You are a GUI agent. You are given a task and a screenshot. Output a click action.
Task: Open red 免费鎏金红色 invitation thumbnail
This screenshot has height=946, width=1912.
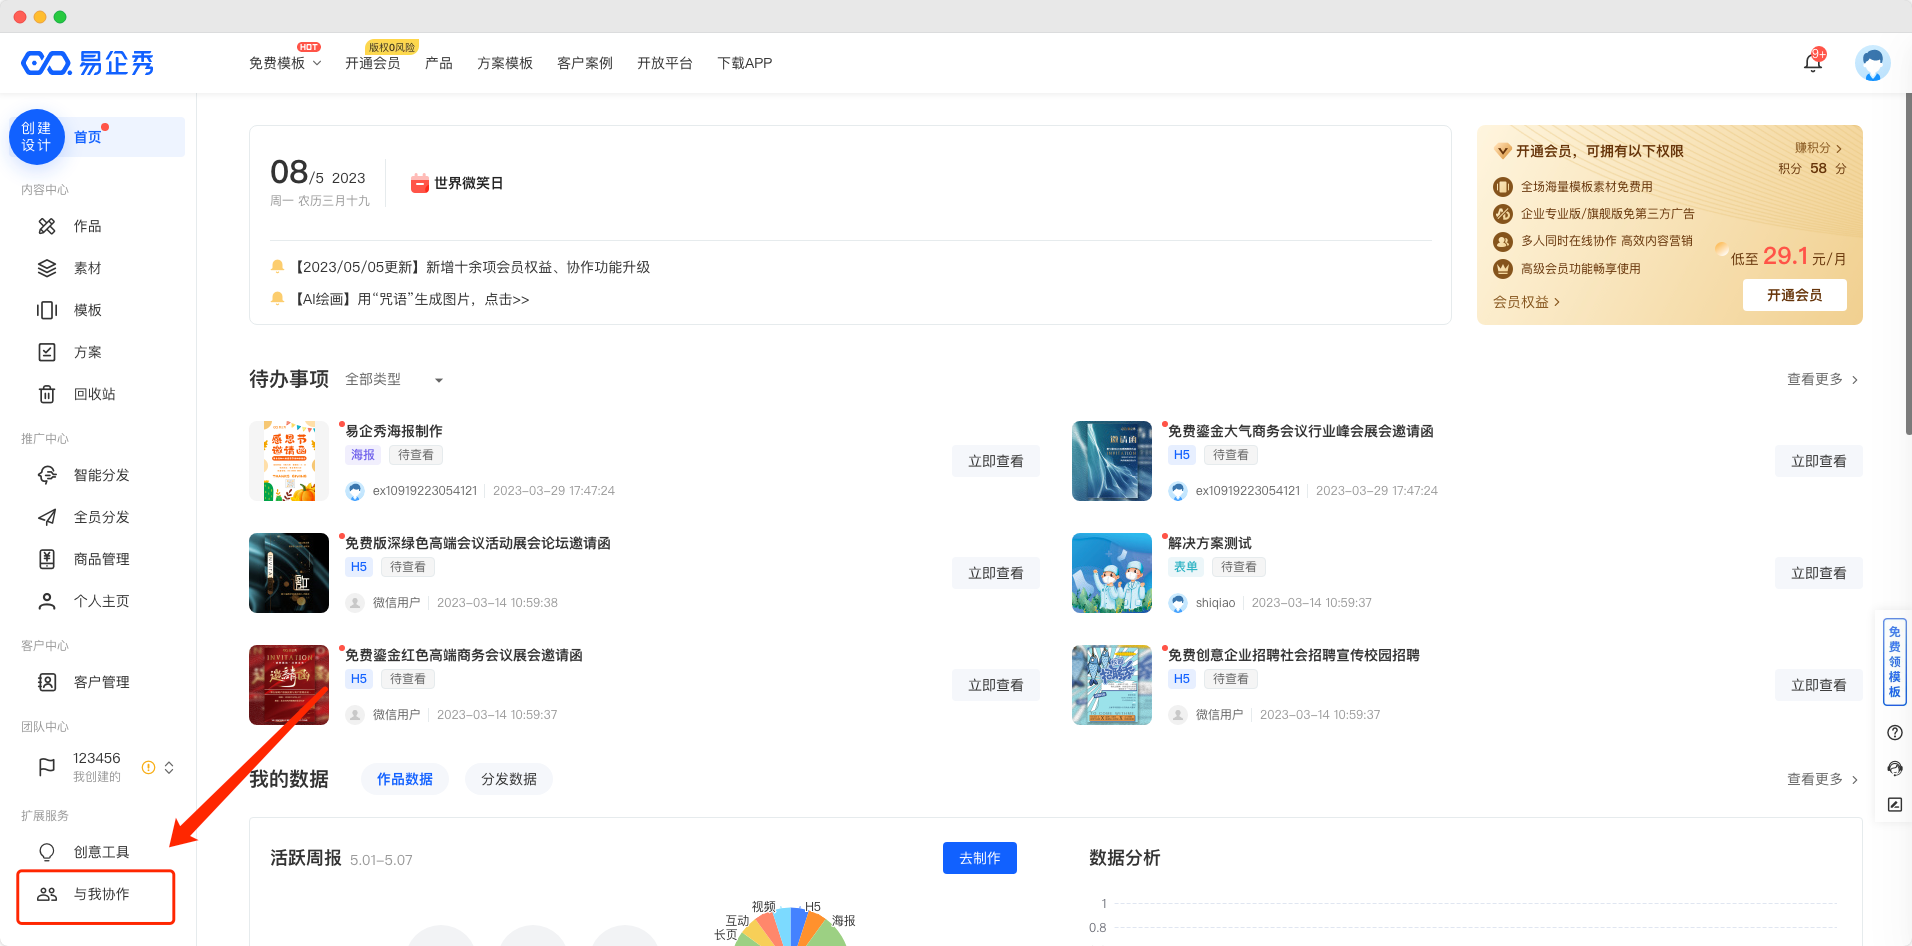click(x=289, y=685)
